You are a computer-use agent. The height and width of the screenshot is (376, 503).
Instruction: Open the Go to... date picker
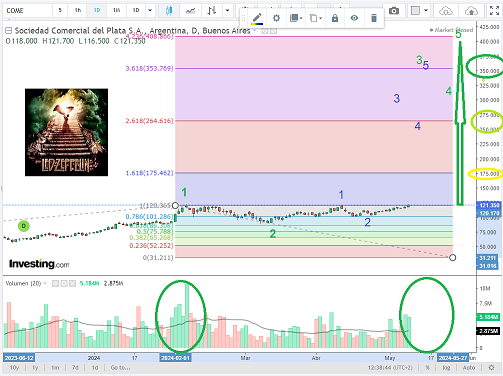tap(120, 368)
